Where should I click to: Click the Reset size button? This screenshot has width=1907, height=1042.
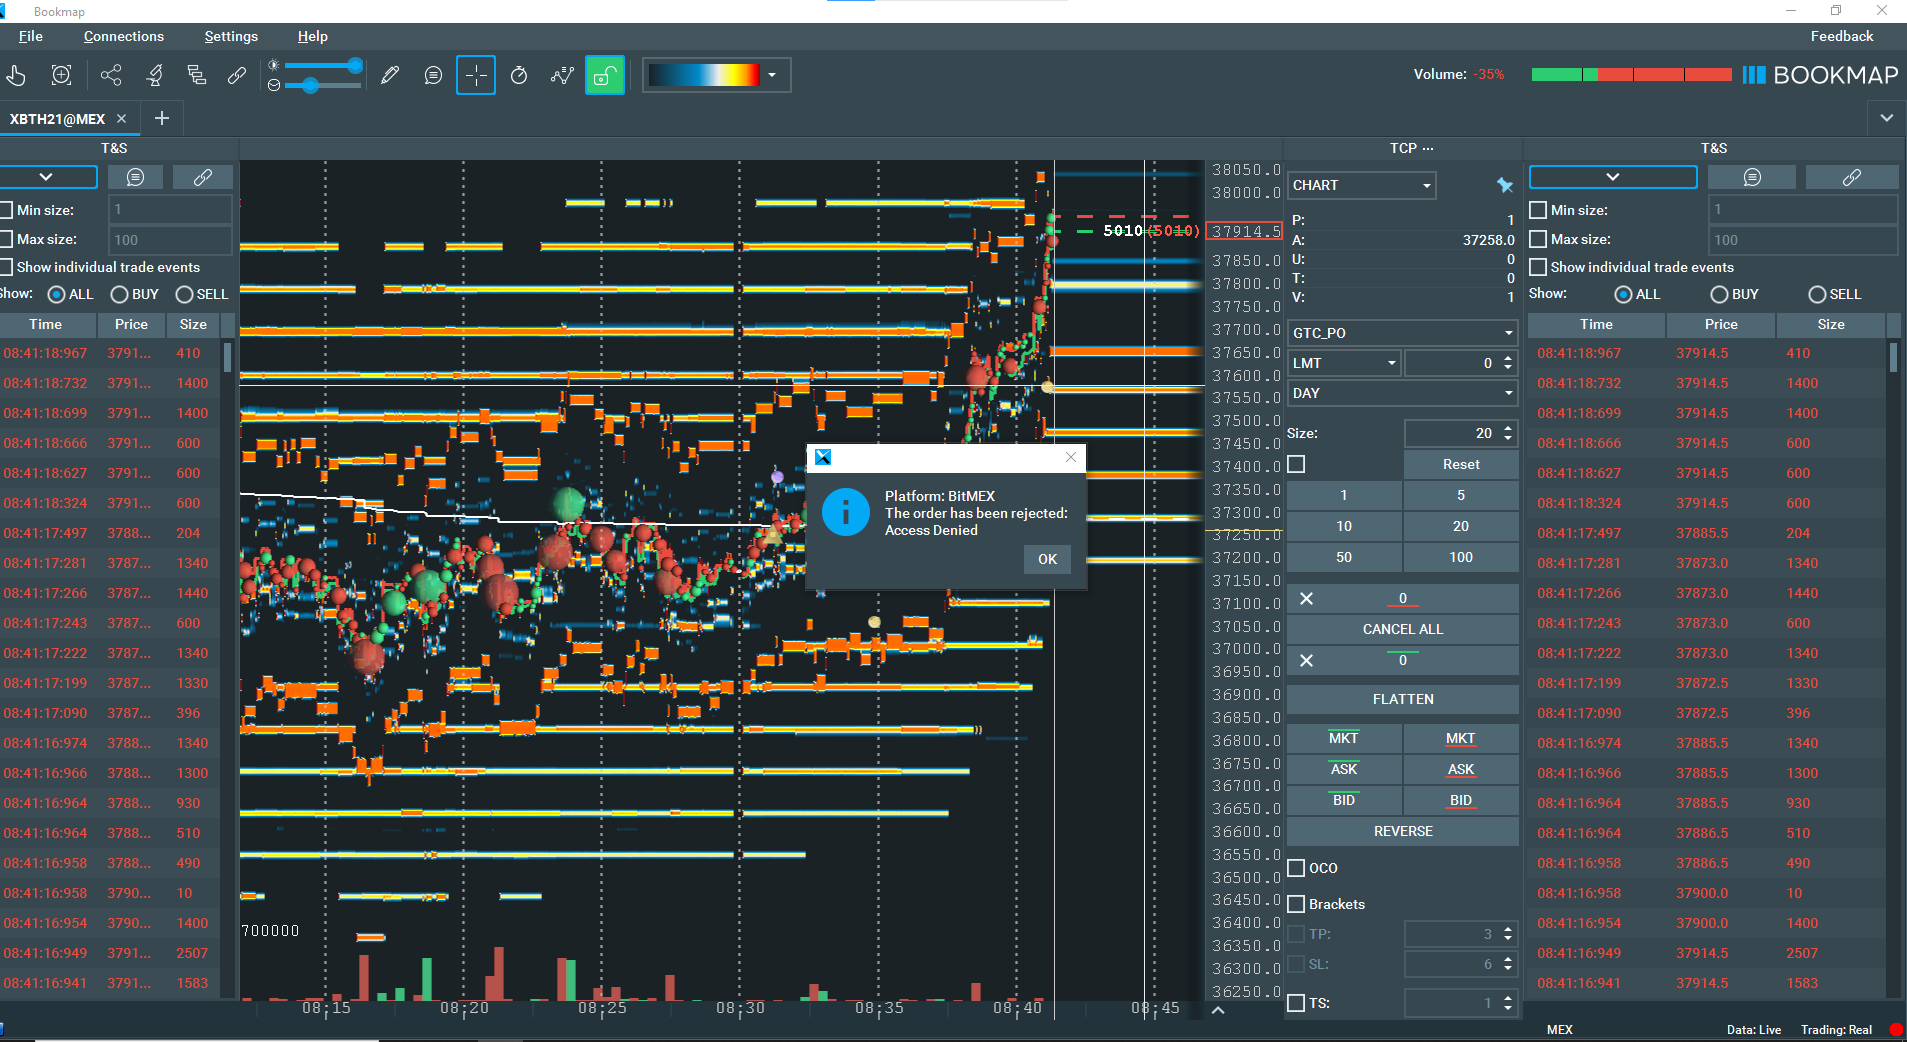(1461, 464)
